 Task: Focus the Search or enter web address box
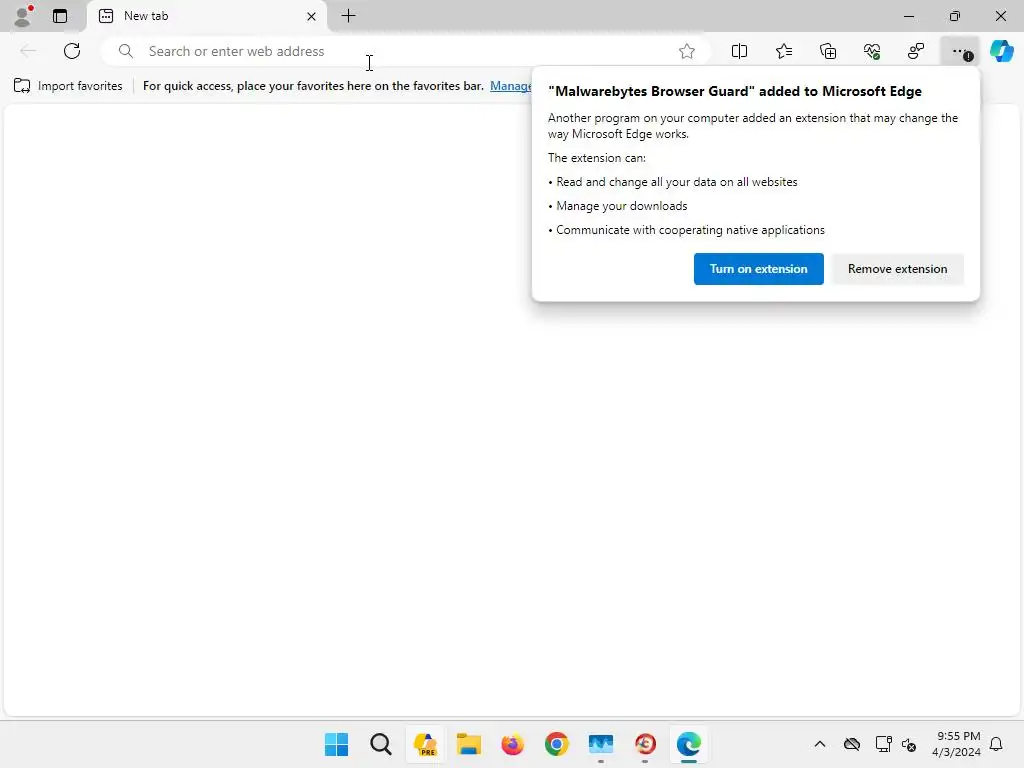(405, 51)
